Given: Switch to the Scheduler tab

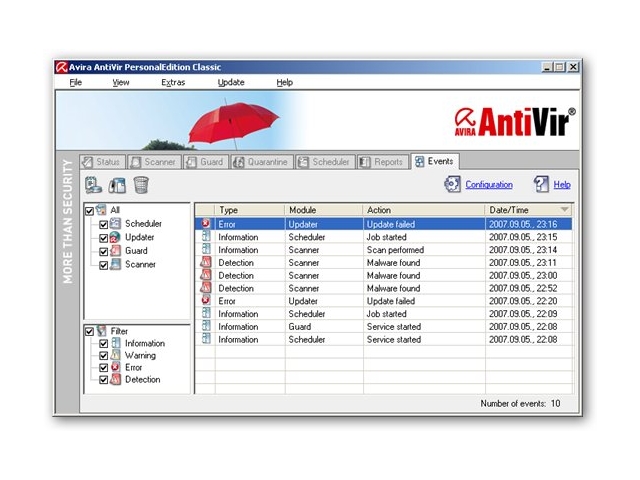Looking at the screenshot, I should 325,162.
